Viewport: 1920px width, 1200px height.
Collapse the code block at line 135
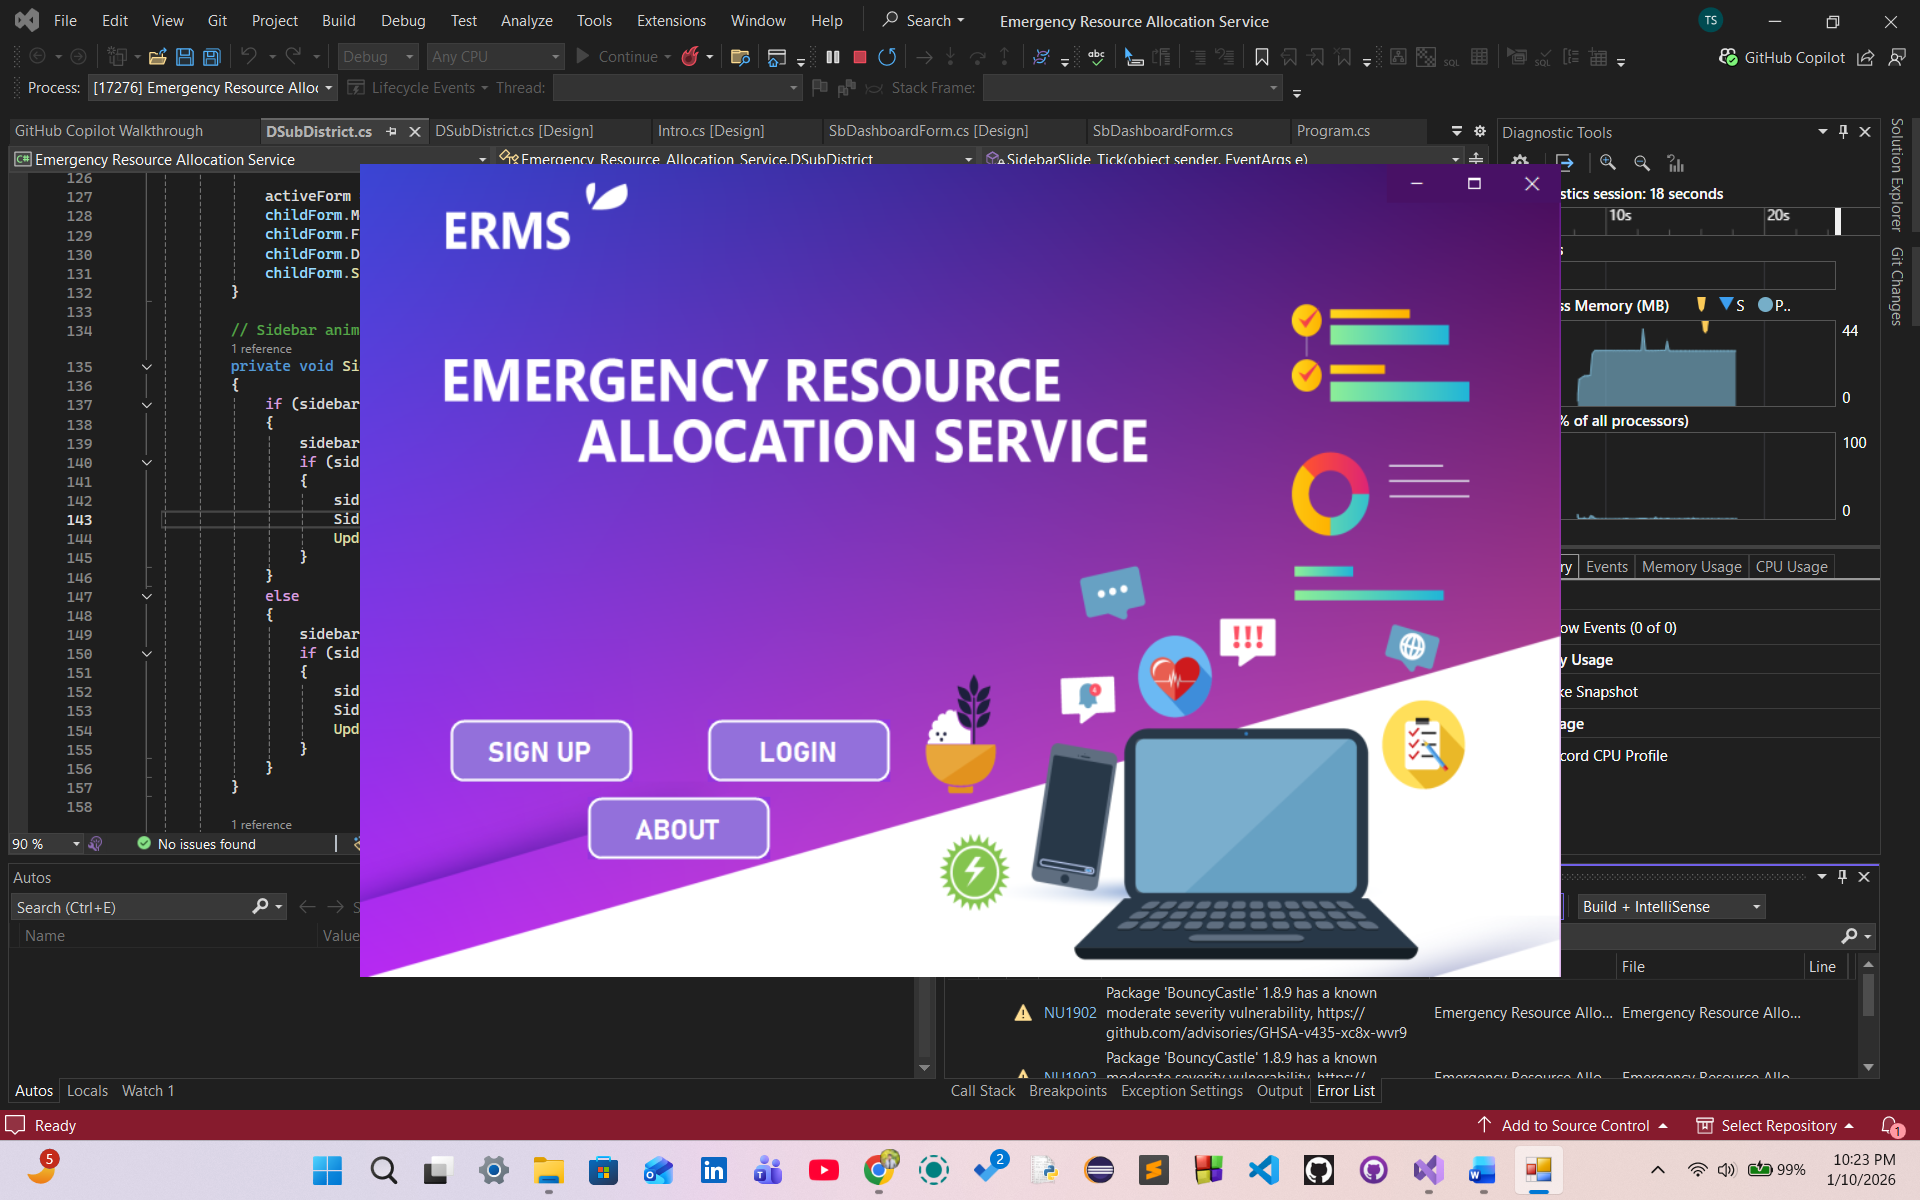[147, 367]
